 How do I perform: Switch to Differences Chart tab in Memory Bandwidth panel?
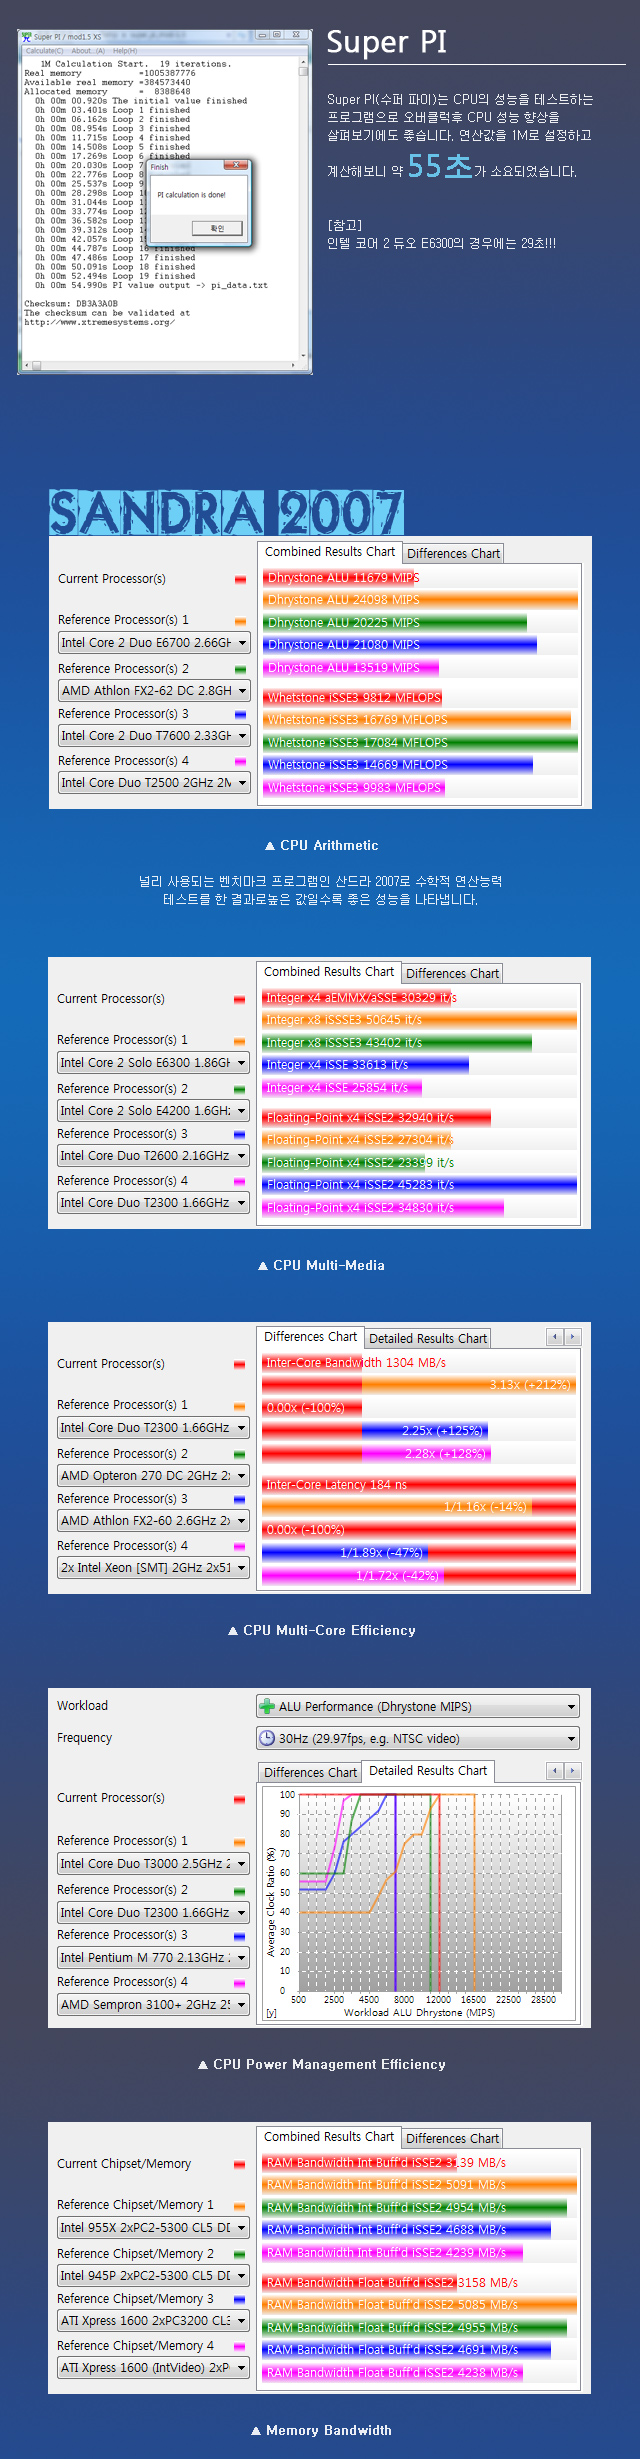[452, 2139]
